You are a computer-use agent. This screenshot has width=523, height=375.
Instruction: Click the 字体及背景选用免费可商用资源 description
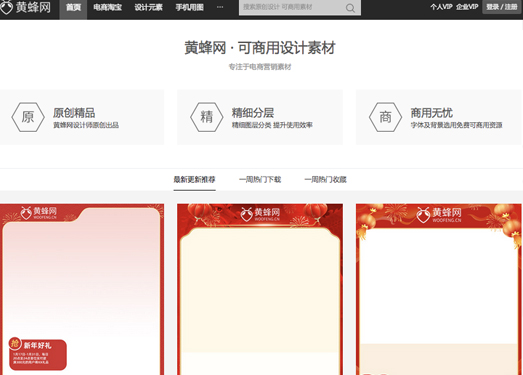[456, 125]
